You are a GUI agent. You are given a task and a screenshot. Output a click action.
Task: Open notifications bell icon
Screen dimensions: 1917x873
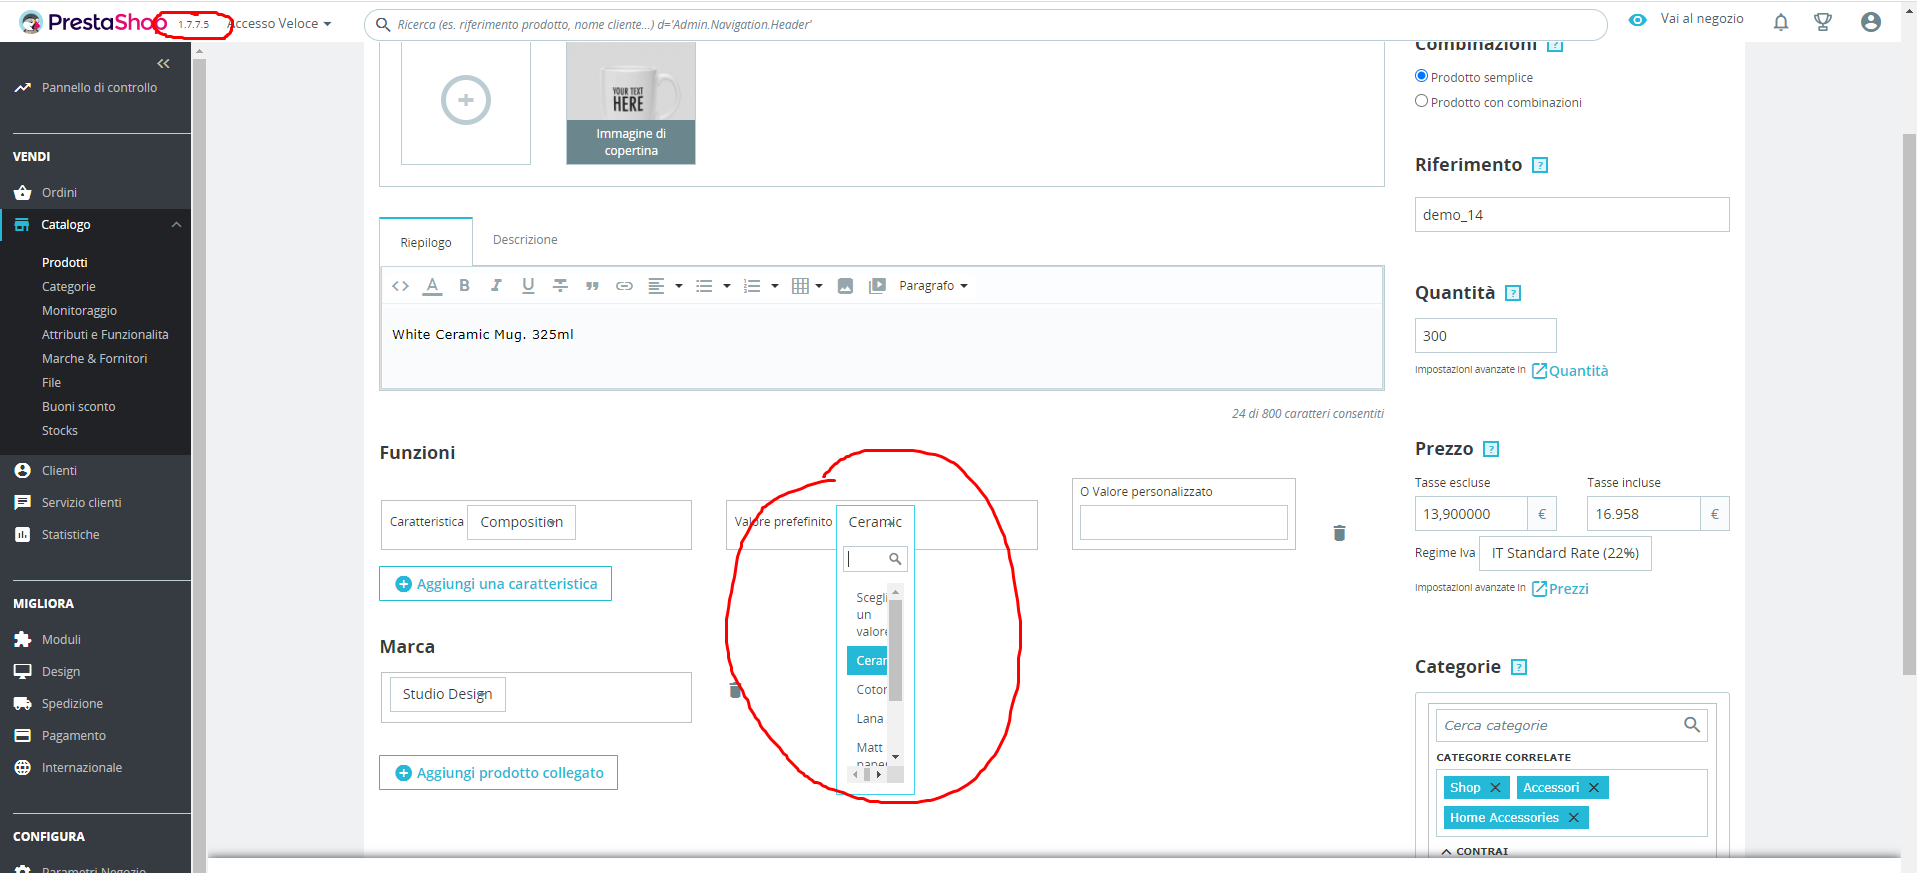[x=1781, y=22]
